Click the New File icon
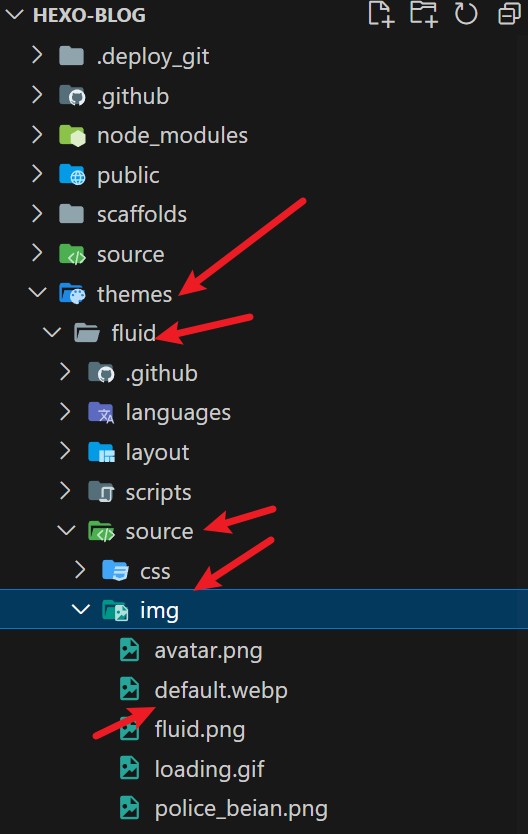528x834 pixels. pyautogui.click(x=381, y=14)
